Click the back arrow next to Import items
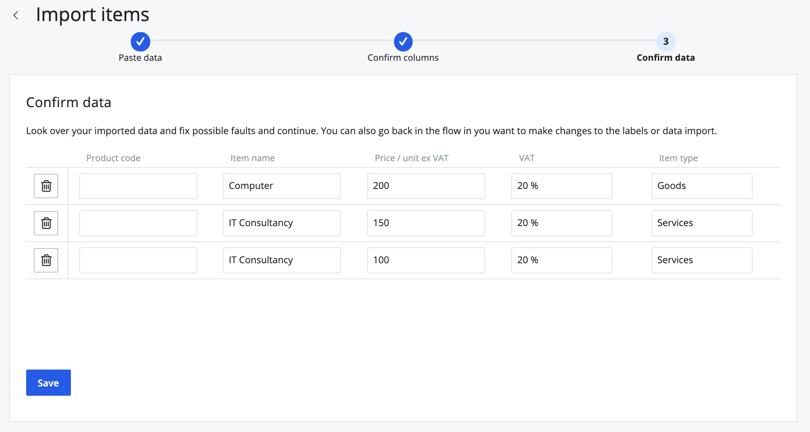 click(x=16, y=15)
